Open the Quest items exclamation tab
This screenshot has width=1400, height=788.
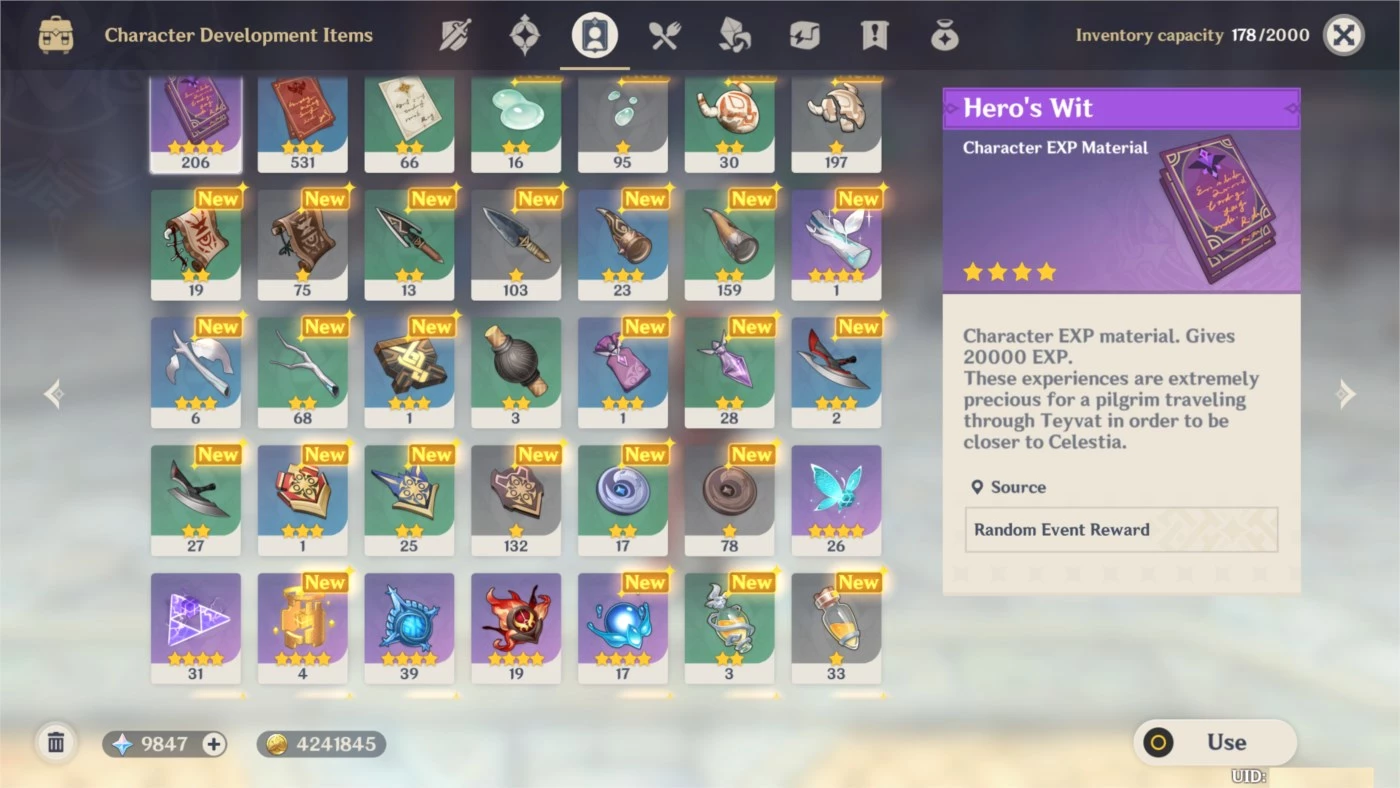coord(874,36)
